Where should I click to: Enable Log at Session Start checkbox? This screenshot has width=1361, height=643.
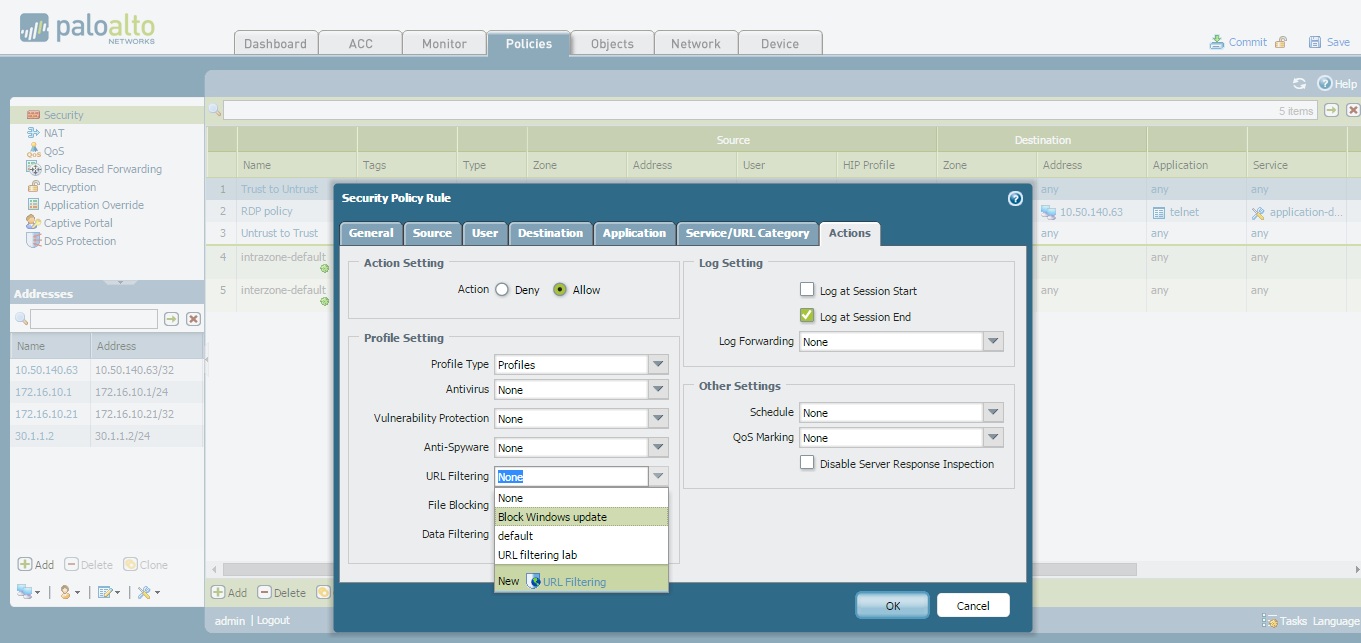807,290
